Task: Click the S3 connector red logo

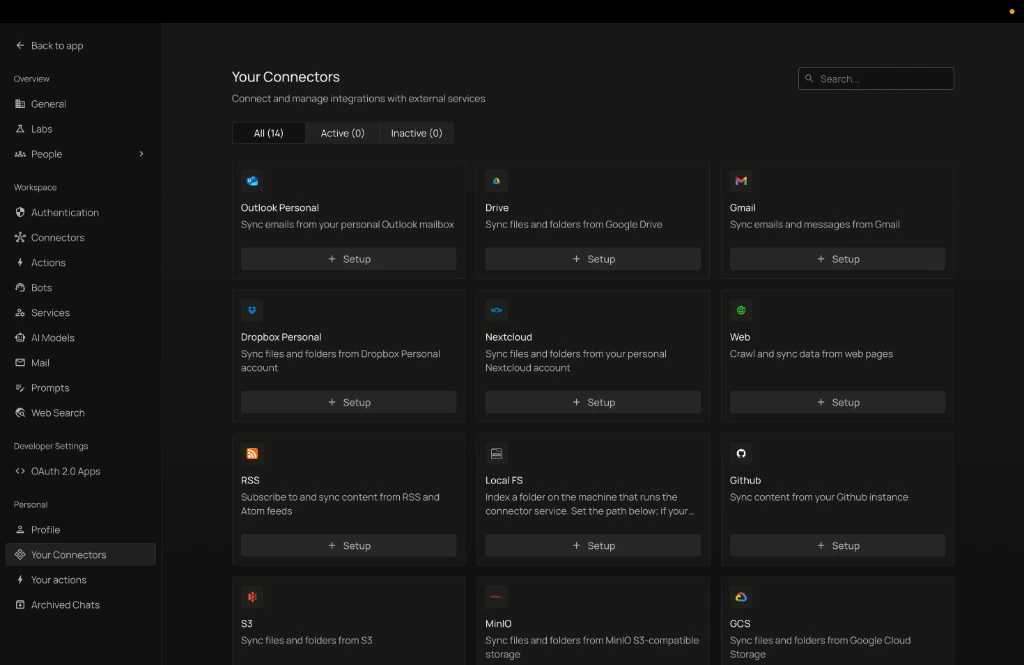Action: pyautogui.click(x=252, y=596)
